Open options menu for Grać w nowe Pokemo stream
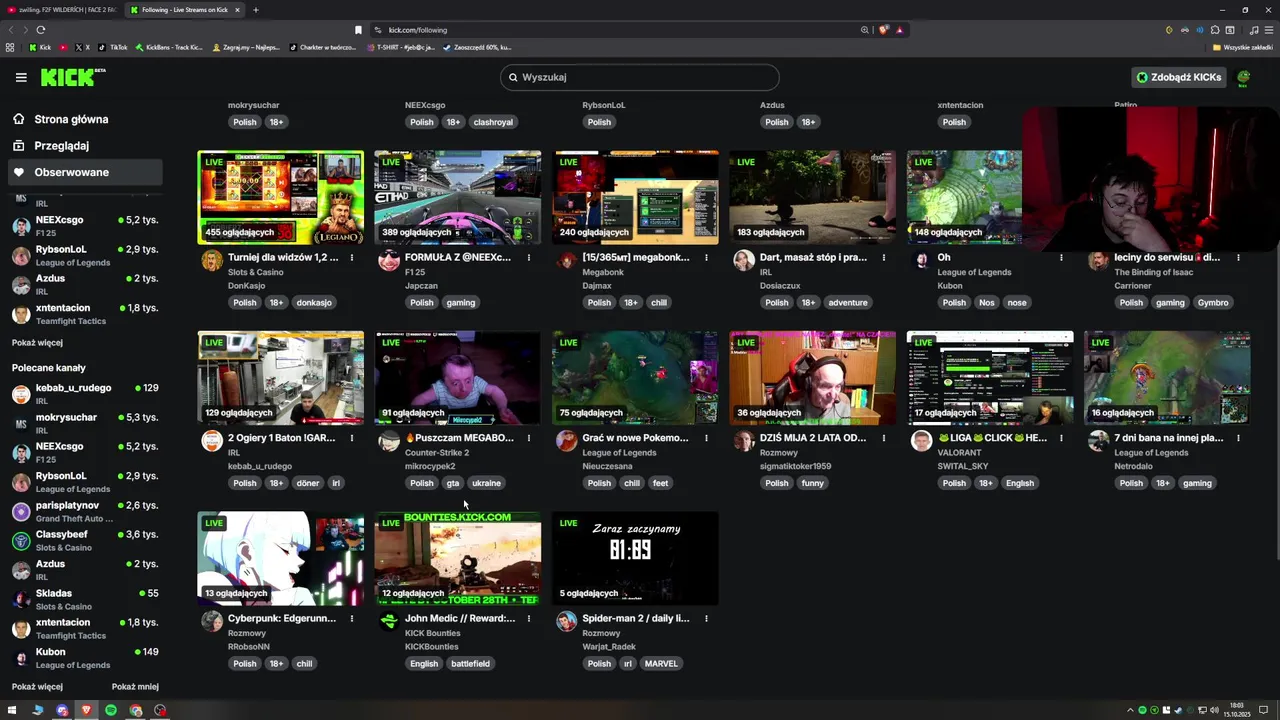 click(706, 438)
